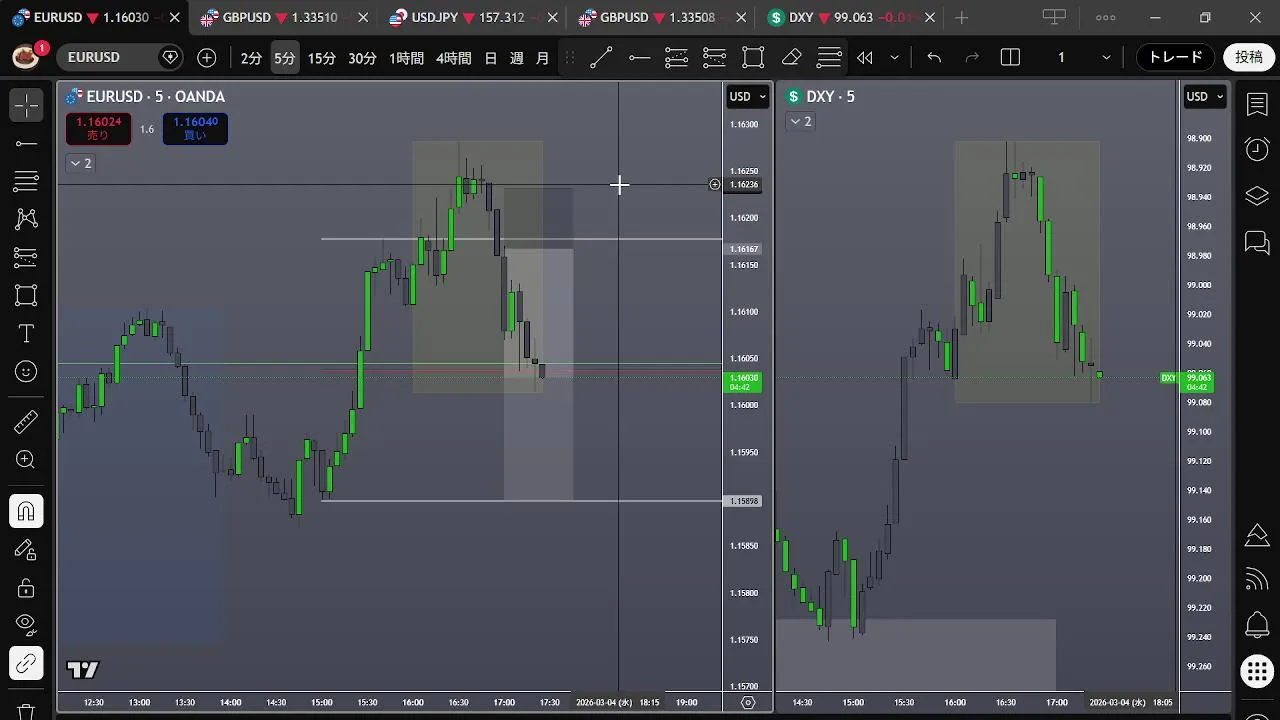Open the layout number dropdown arrow
Screen dimensions: 1280x720
(x=1106, y=58)
